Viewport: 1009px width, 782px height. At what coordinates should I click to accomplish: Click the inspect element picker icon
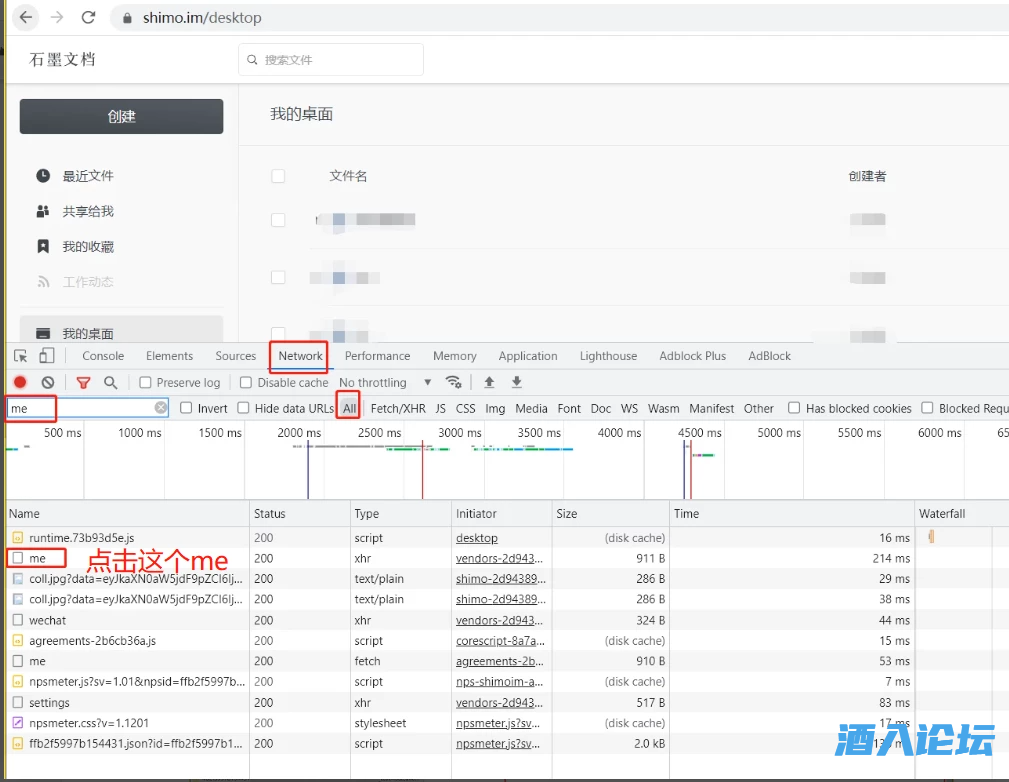point(20,356)
